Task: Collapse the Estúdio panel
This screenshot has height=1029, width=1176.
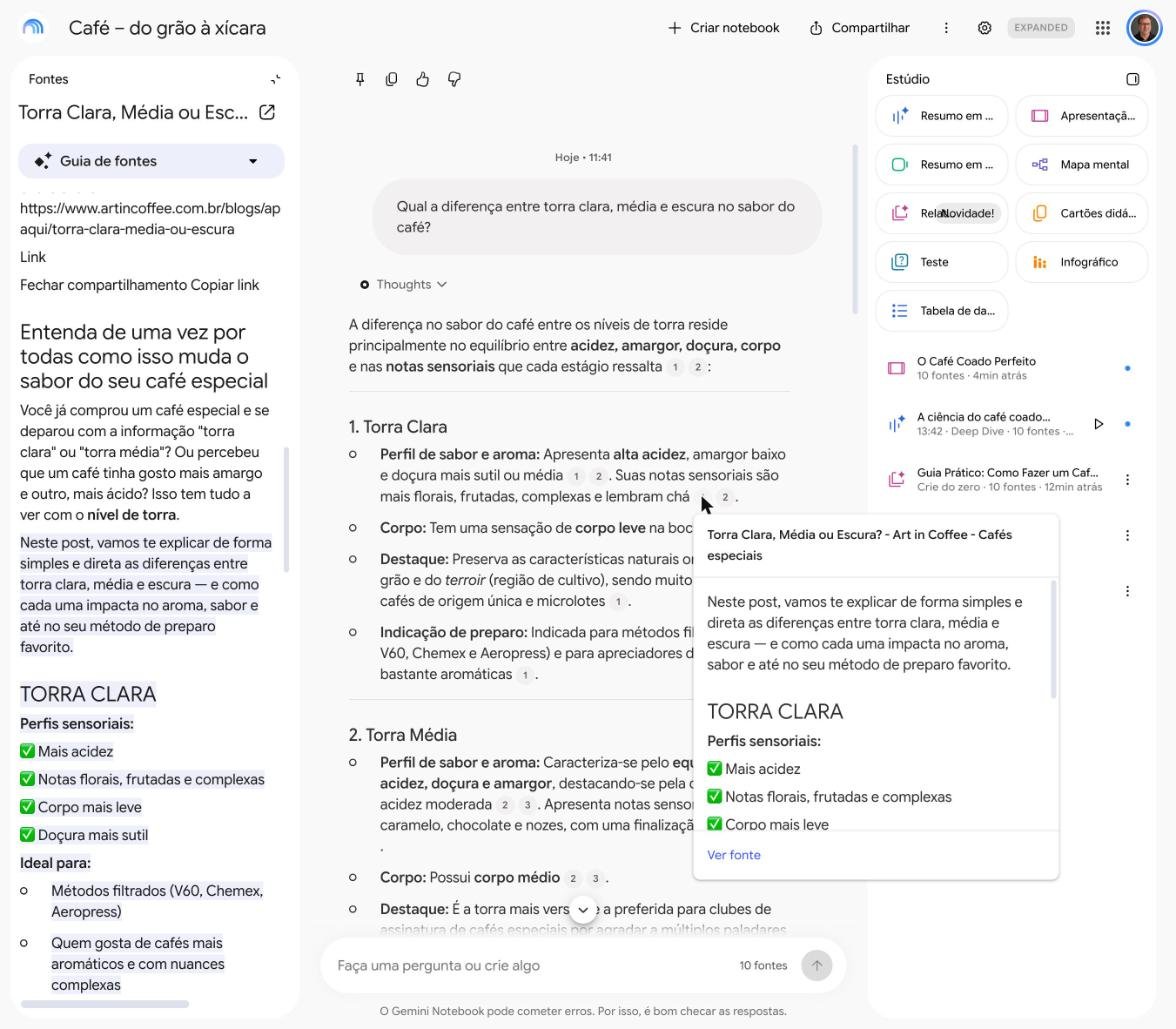Action: (1132, 79)
